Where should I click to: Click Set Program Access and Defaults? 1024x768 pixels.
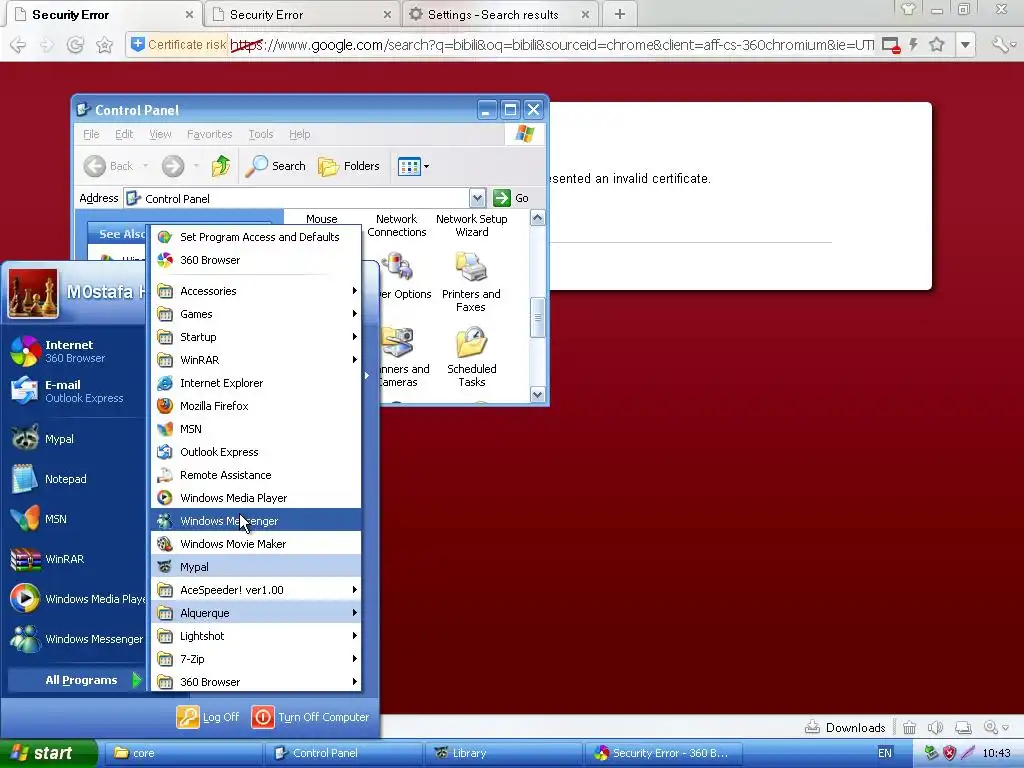click(x=256, y=236)
